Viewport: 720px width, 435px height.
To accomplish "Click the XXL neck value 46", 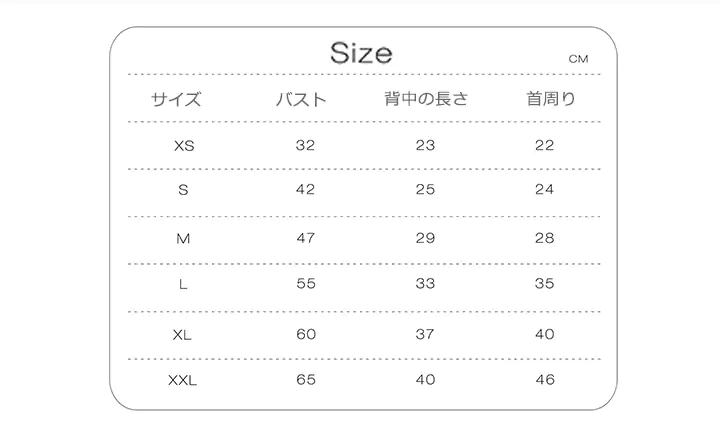I will 544,380.
